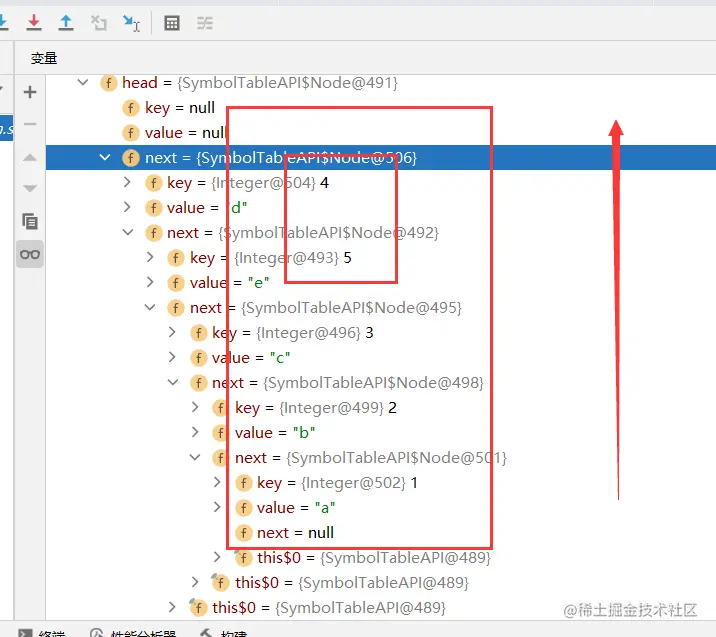Click the duplicate watch copy icon

tap(30, 221)
